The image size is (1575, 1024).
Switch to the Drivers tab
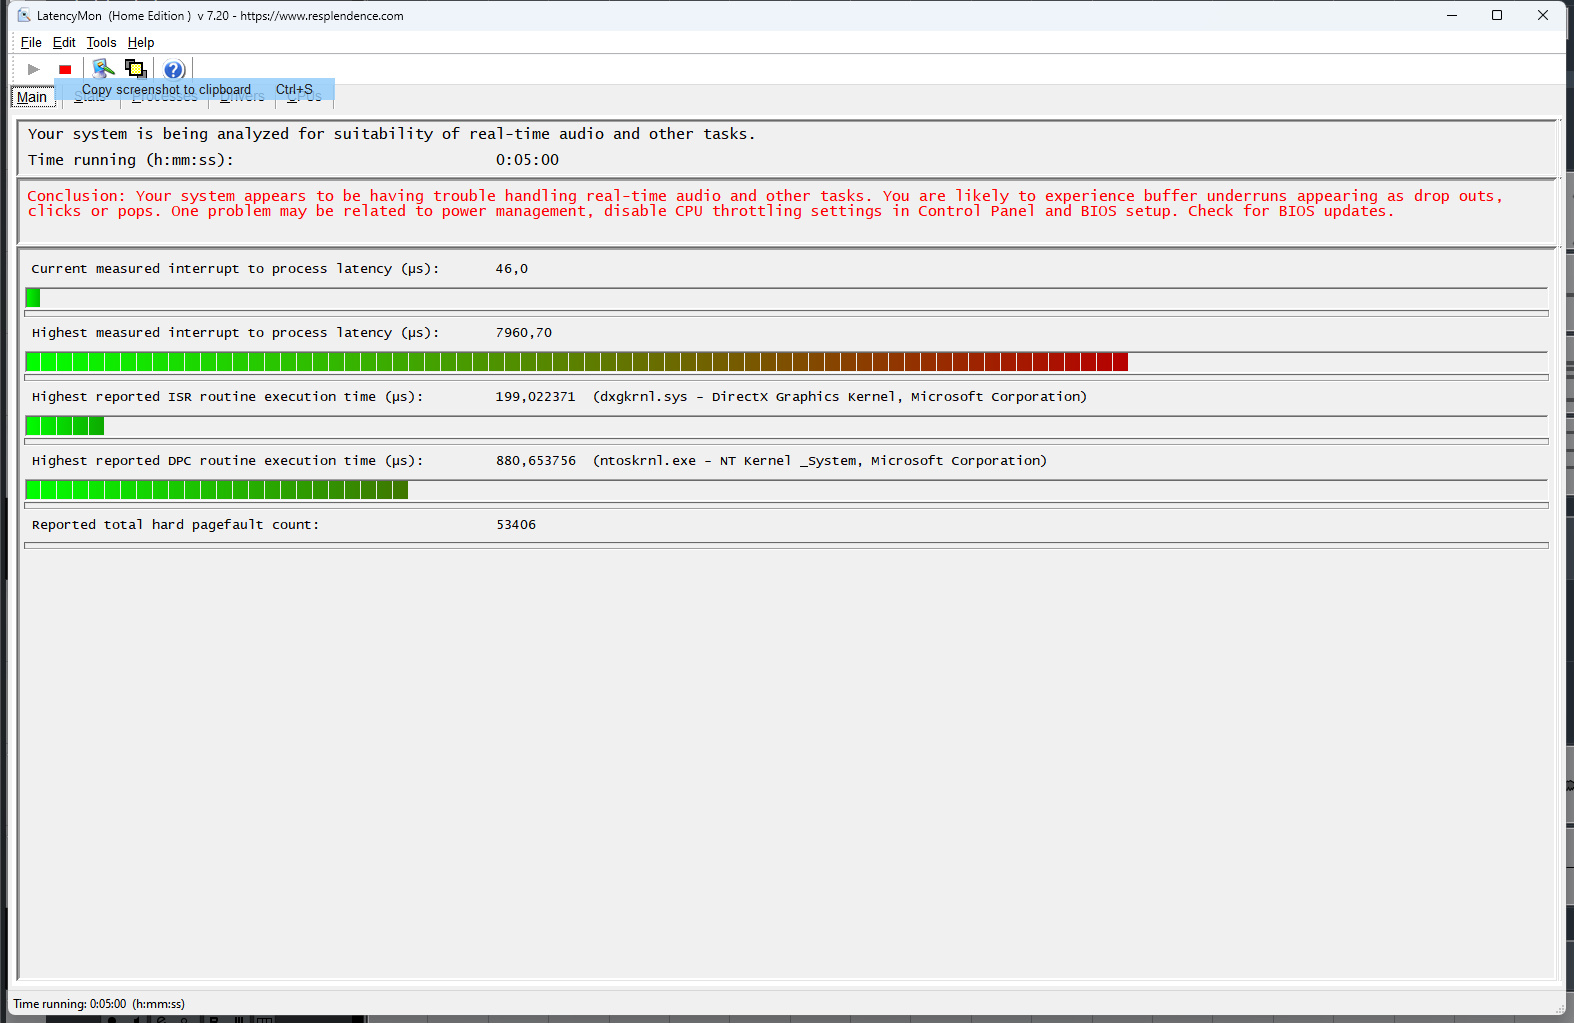coord(242,99)
